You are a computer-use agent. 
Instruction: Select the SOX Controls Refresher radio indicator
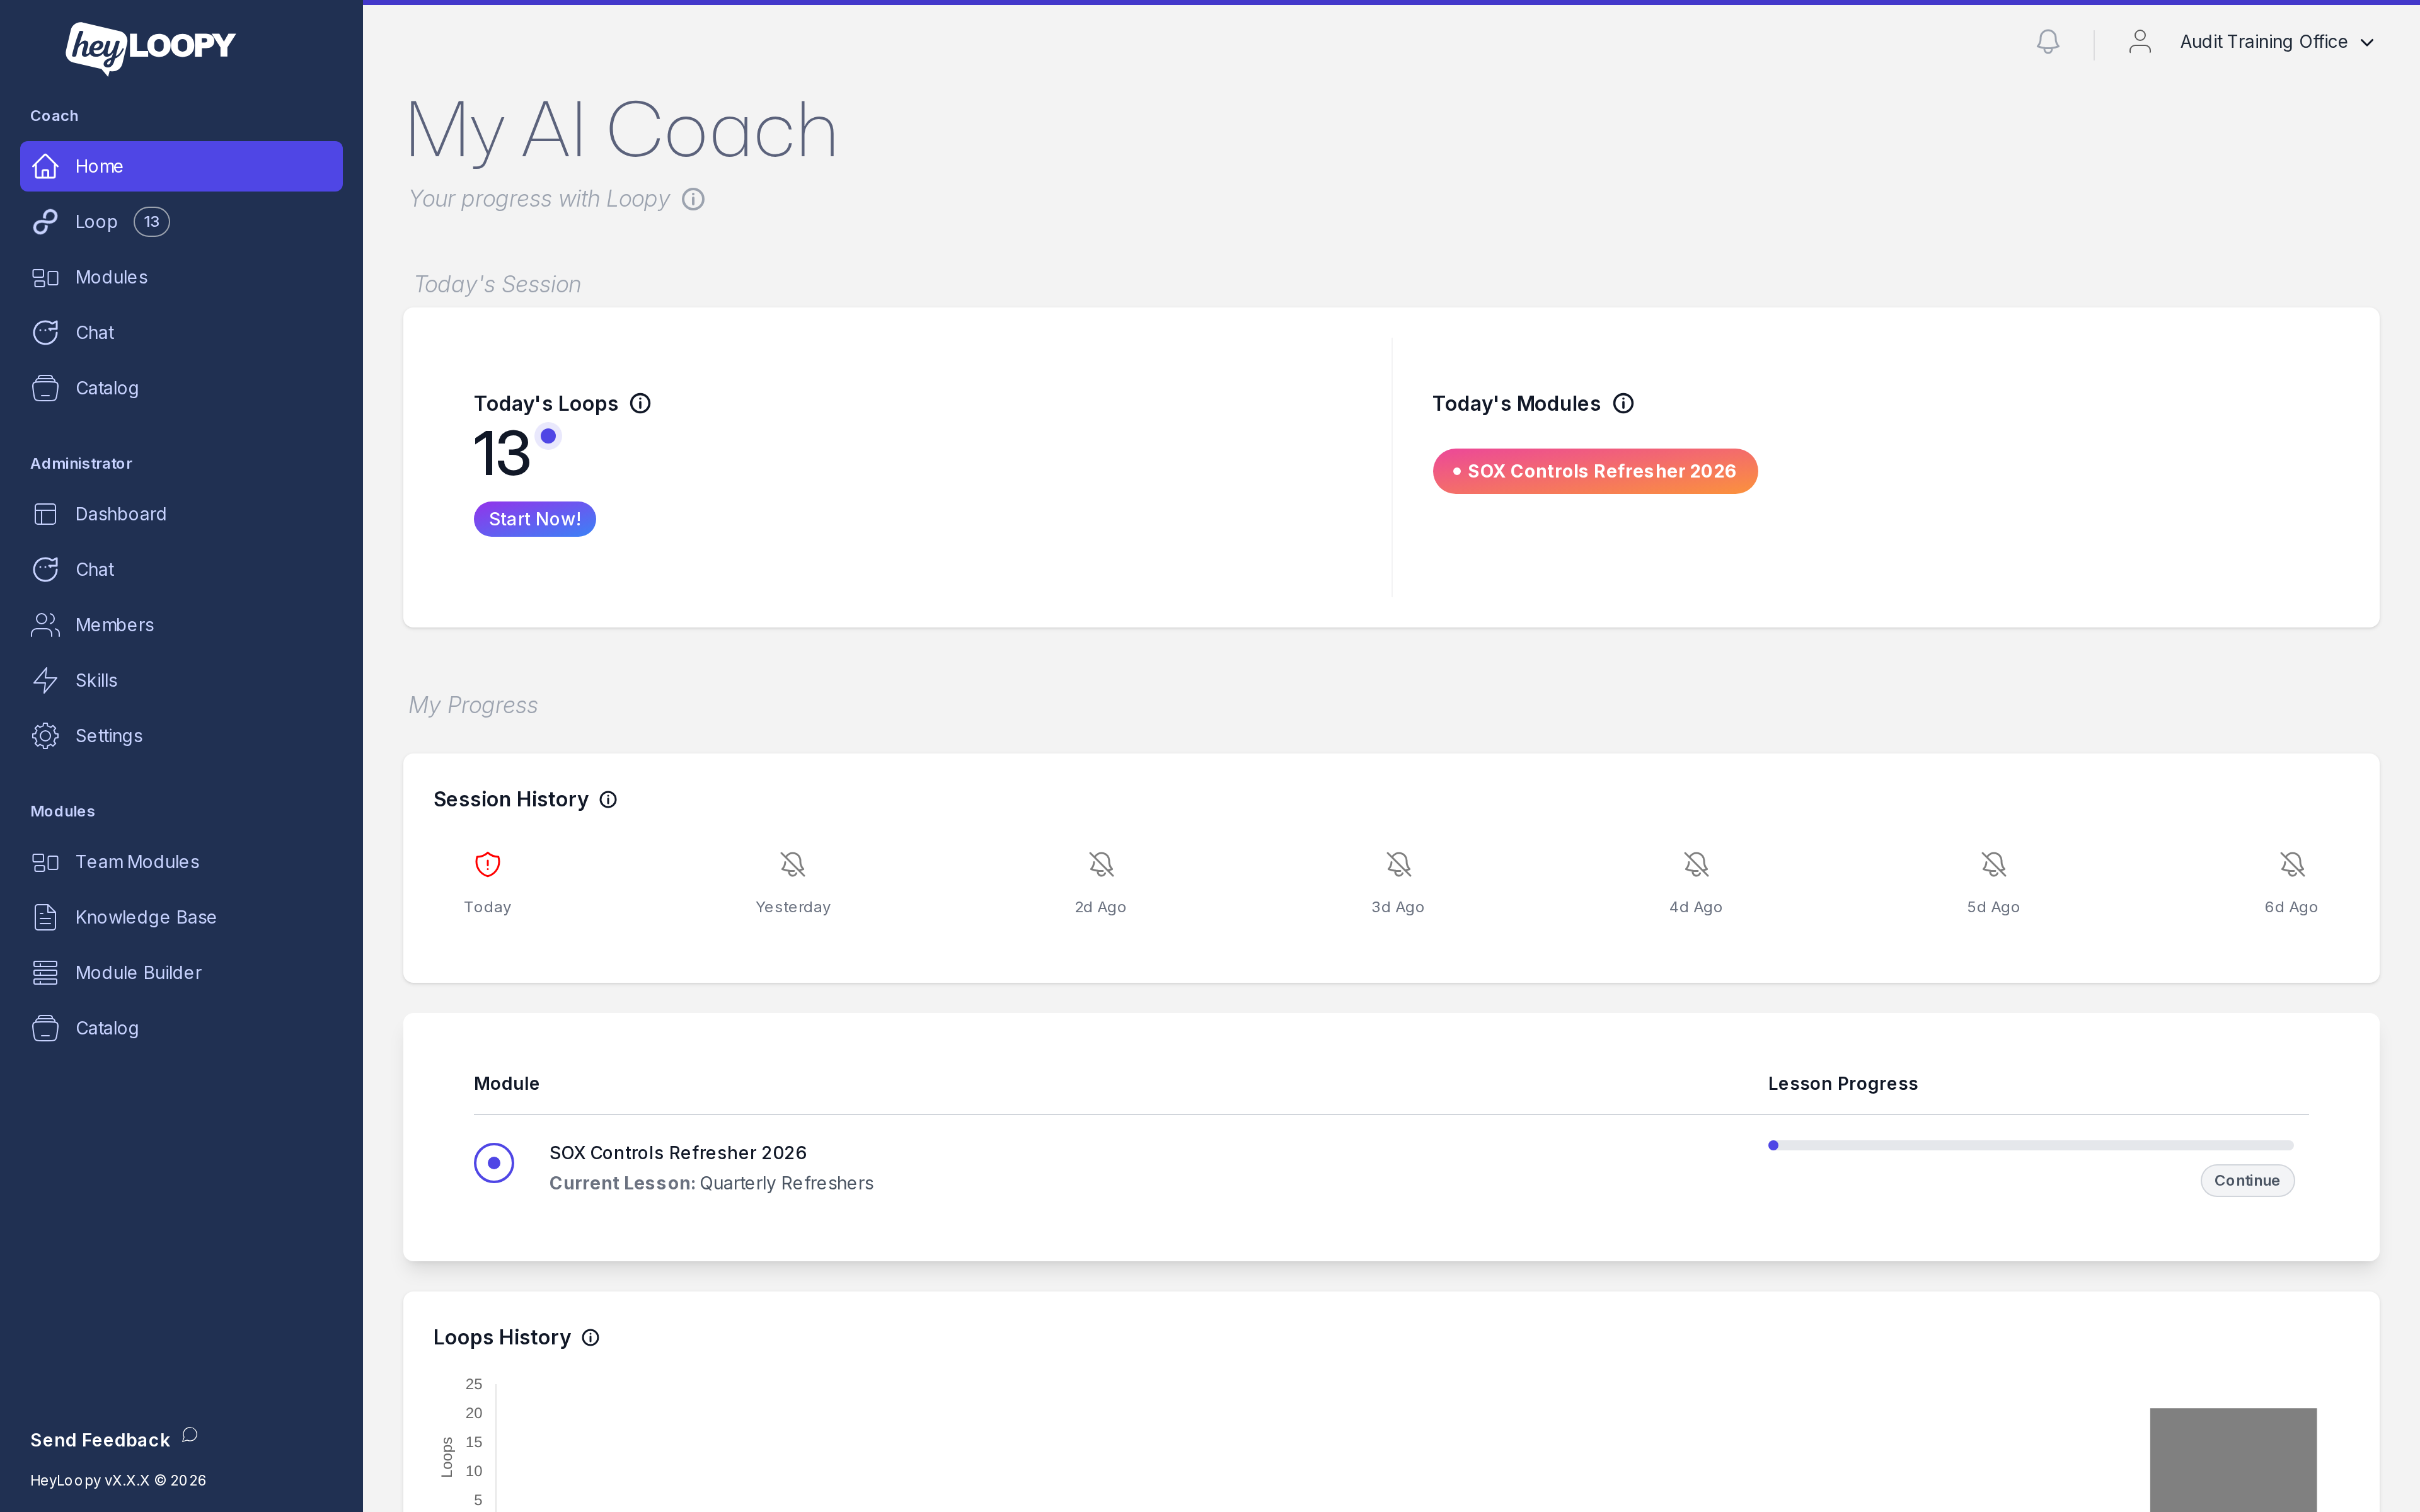point(494,1163)
